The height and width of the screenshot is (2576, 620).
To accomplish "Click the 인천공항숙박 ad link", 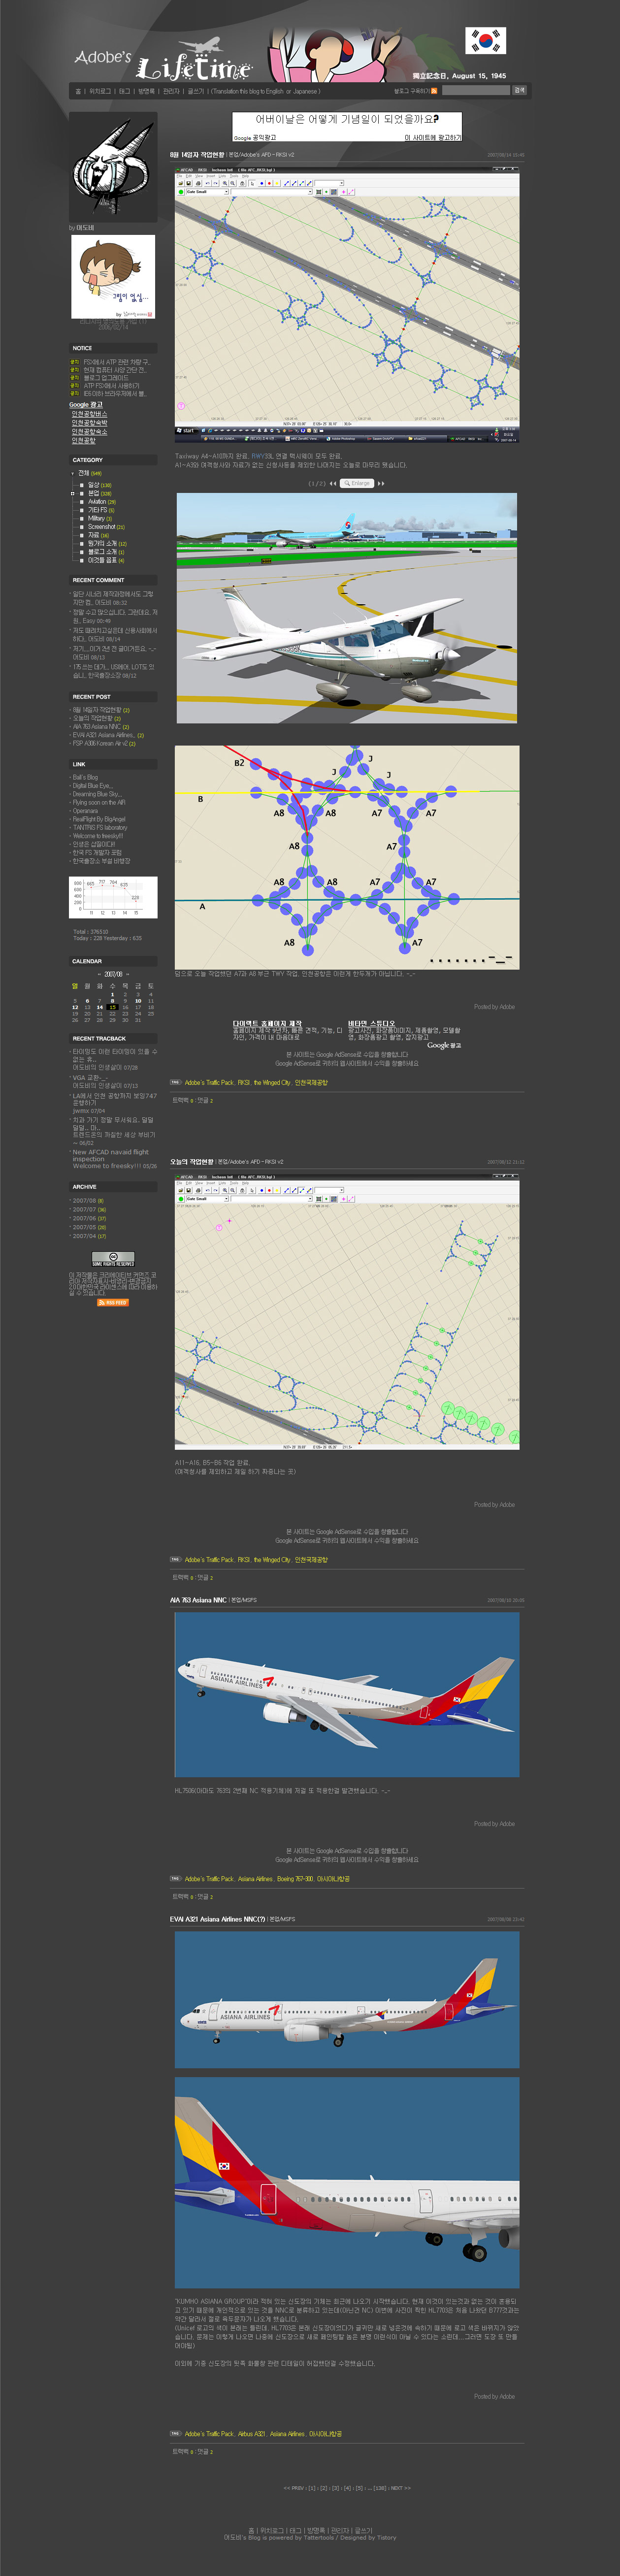I will (89, 423).
